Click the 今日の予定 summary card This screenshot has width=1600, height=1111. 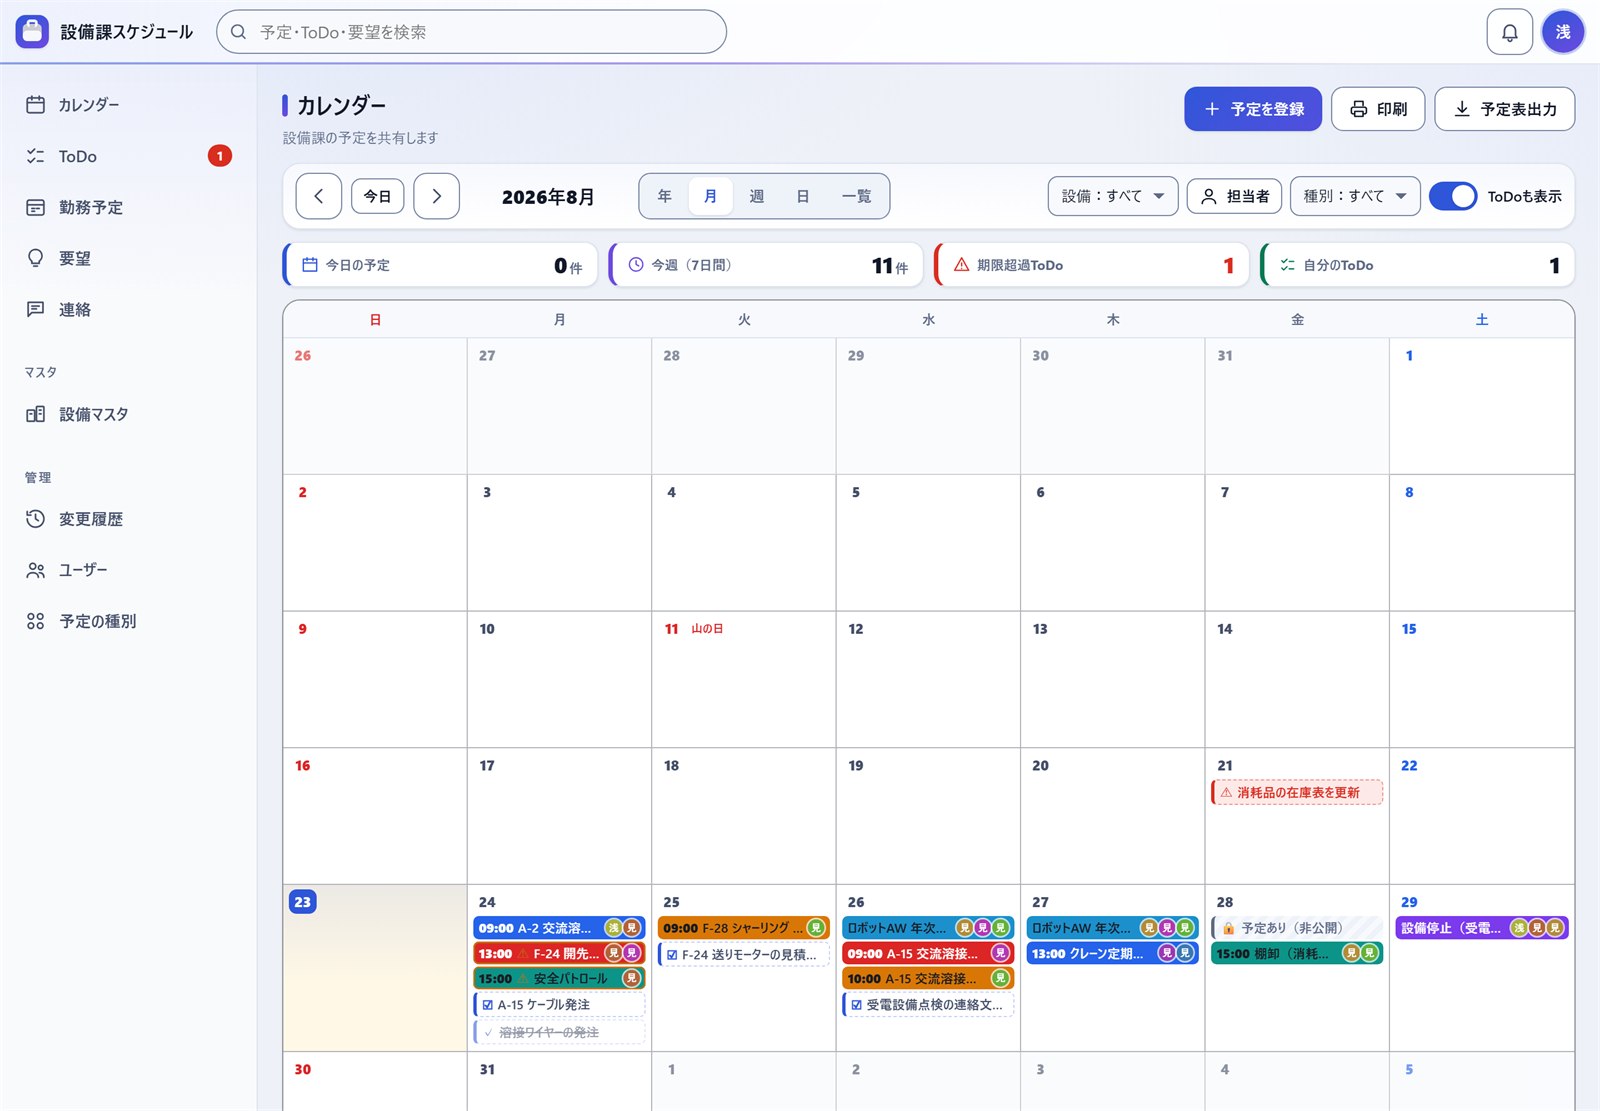440,265
